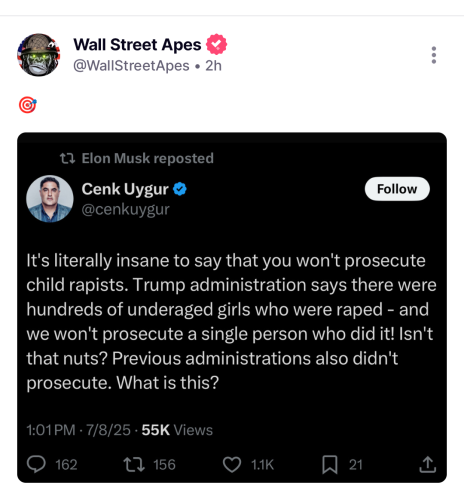Bookmark the tweet with the bookmark icon

click(330, 464)
